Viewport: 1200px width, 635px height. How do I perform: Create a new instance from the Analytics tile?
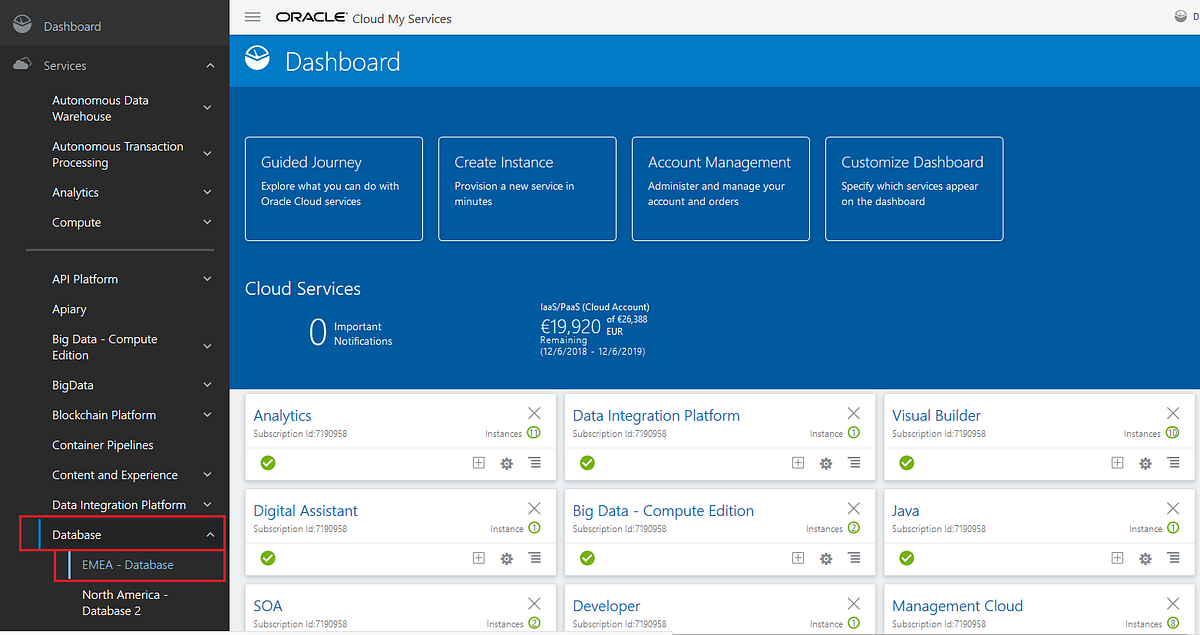pos(478,463)
